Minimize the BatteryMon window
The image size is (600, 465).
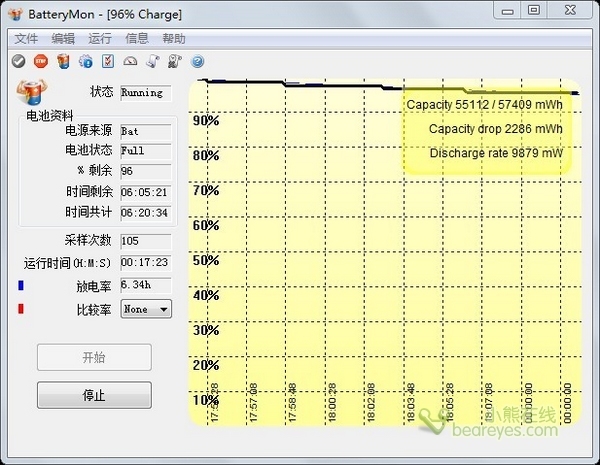(x=507, y=11)
